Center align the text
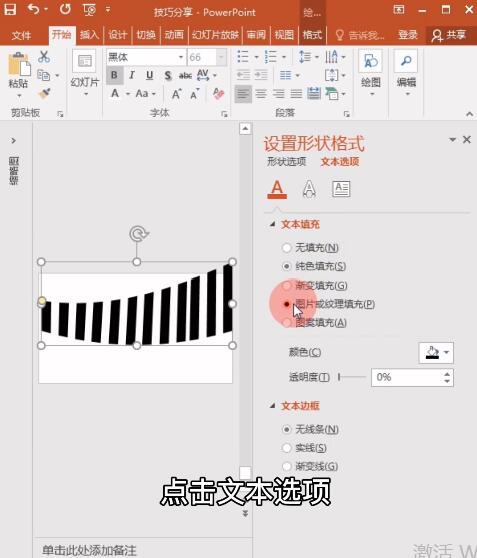The width and height of the screenshot is (477, 558). (x=261, y=94)
